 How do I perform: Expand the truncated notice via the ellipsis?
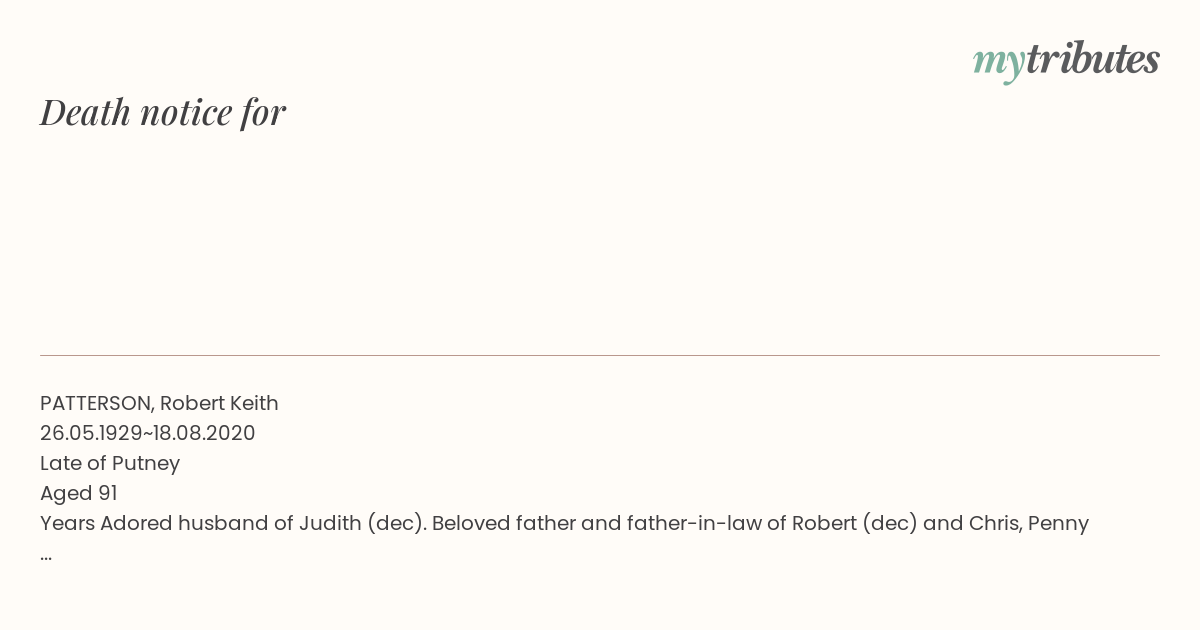46,556
